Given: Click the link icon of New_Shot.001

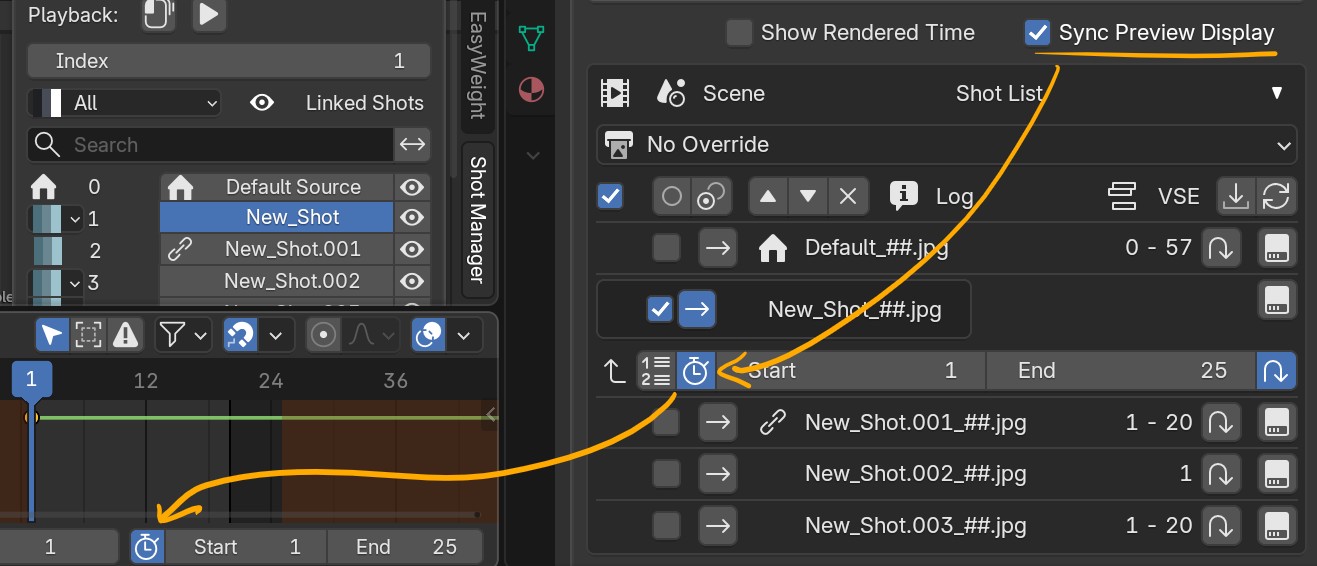Looking at the screenshot, I should tap(180, 249).
